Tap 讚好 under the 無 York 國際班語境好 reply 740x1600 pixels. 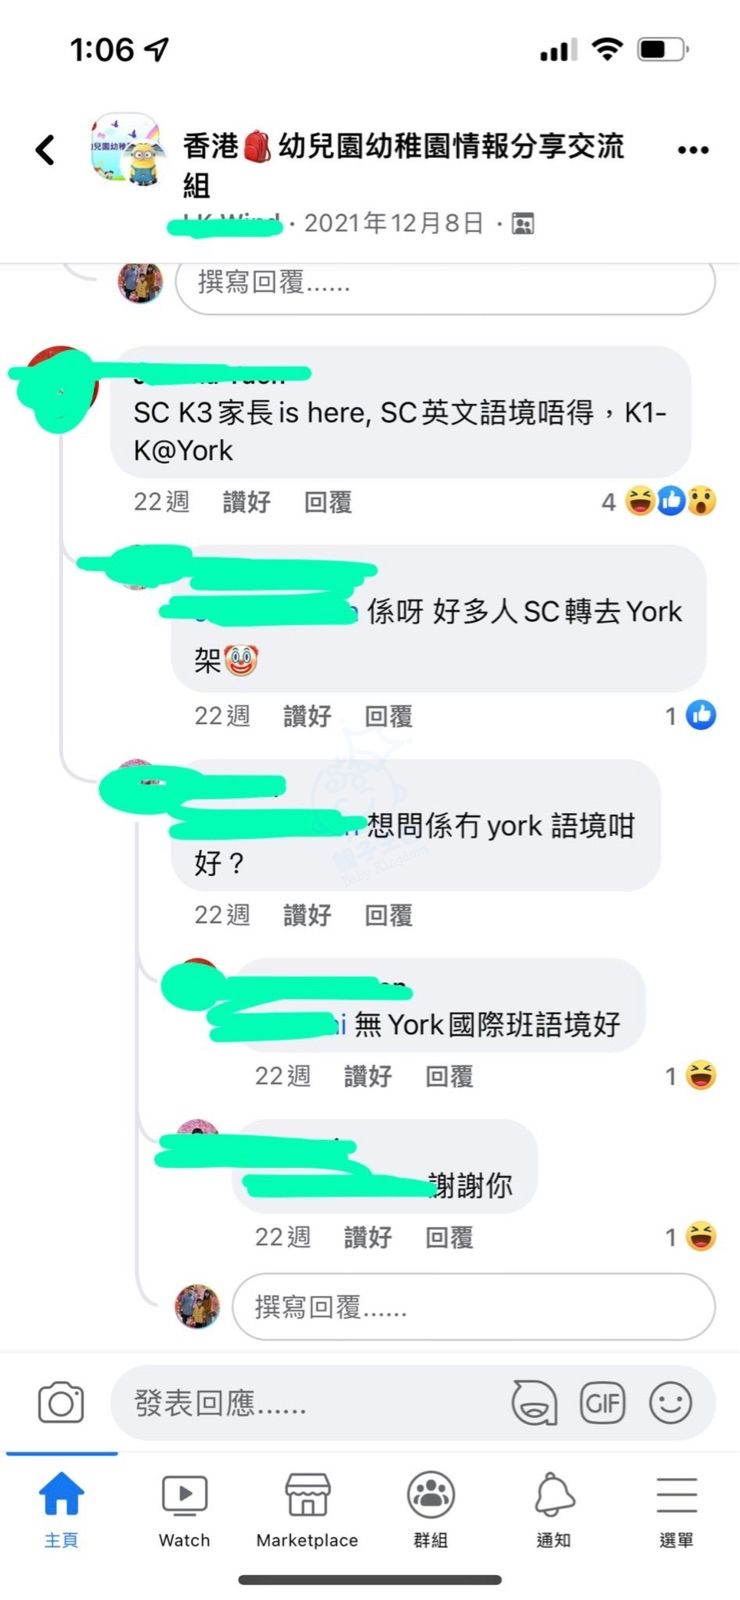[368, 1076]
